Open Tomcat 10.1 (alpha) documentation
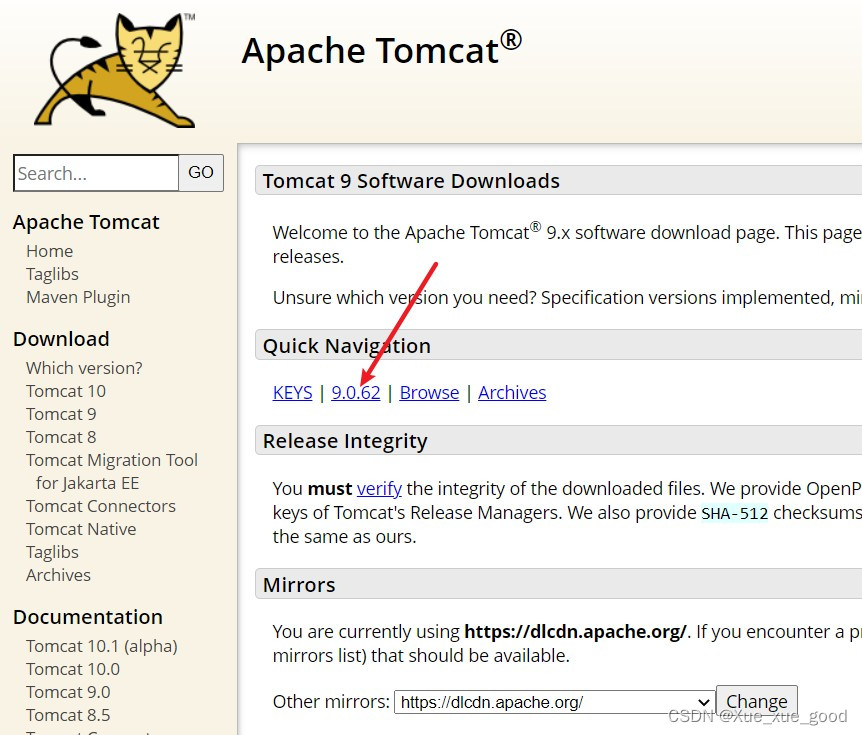The width and height of the screenshot is (862, 735). 102,646
